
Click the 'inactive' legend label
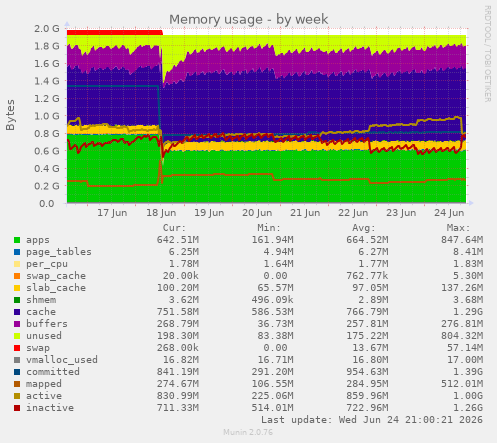coord(50,408)
